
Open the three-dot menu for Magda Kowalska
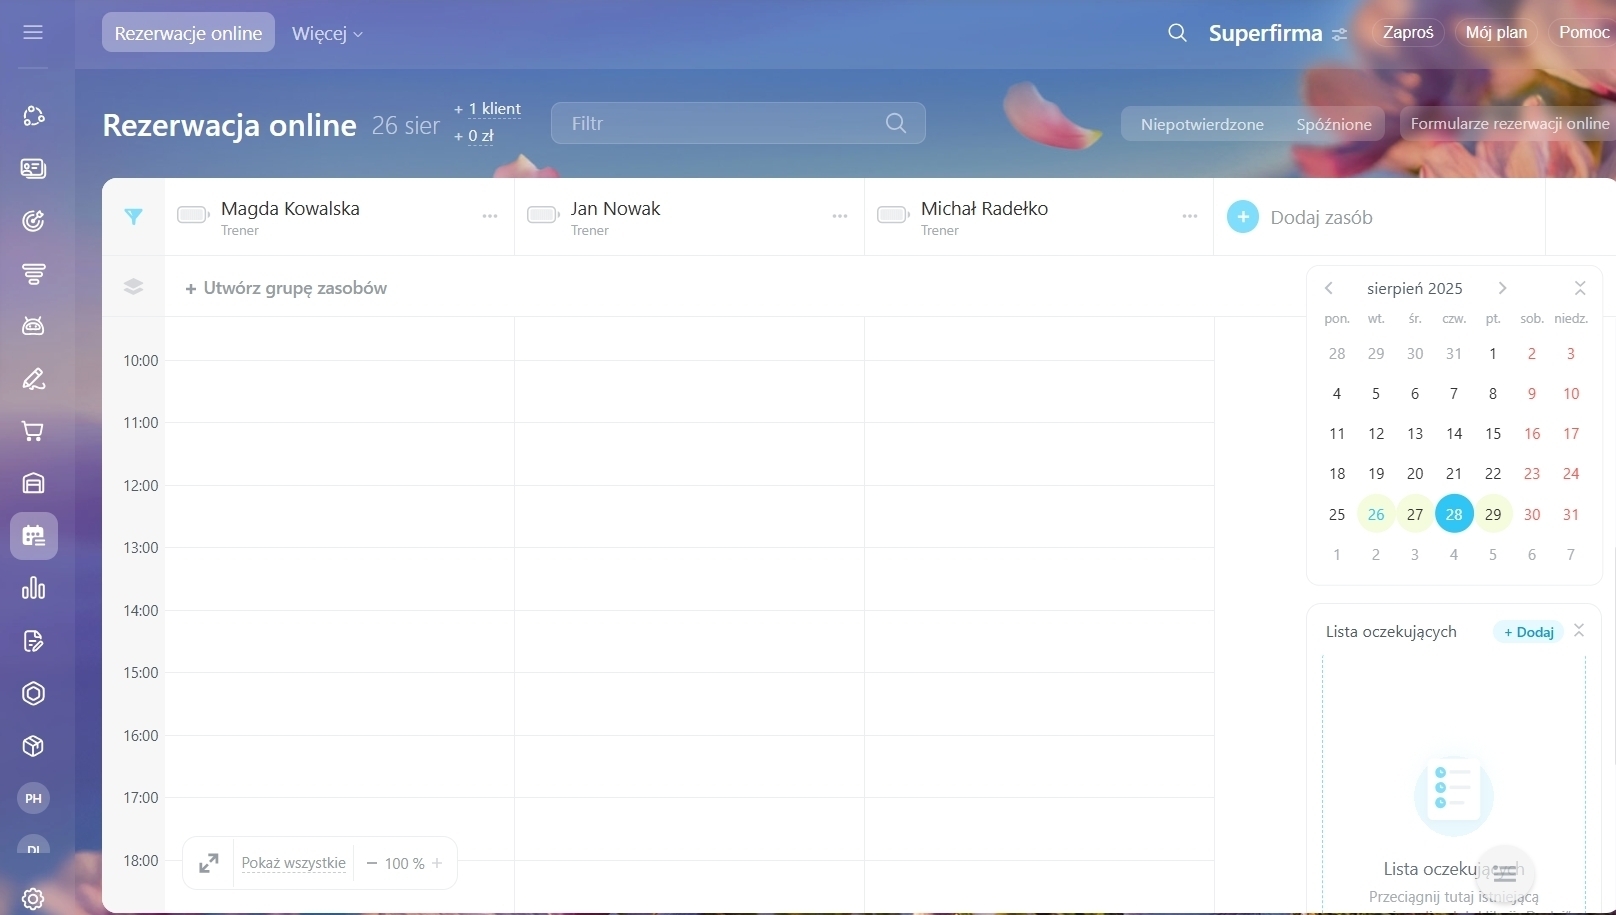pyautogui.click(x=490, y=216)
